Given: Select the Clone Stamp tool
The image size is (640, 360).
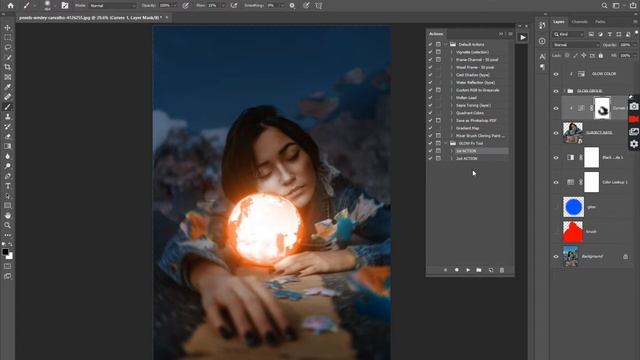Looking at the screenshot, I should (7, 117).
